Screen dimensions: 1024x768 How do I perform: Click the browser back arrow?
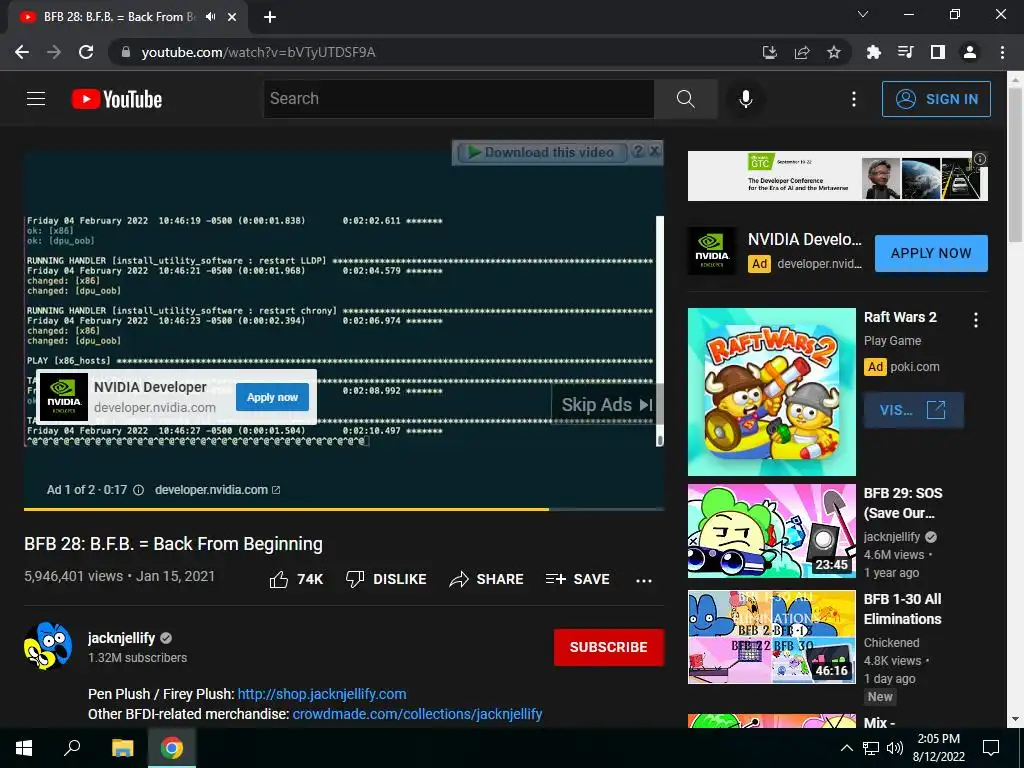(22, 52)
